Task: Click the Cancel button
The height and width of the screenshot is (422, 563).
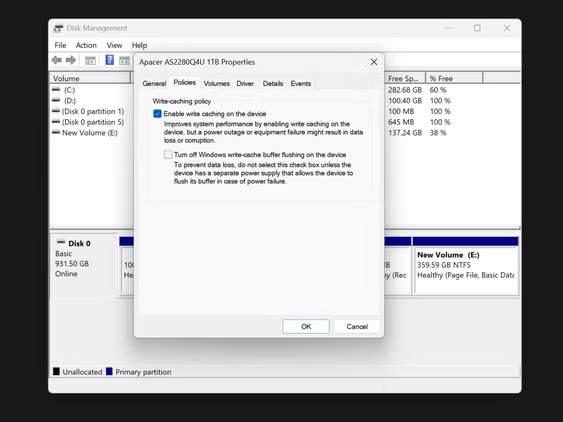Action: pos(357,326)
